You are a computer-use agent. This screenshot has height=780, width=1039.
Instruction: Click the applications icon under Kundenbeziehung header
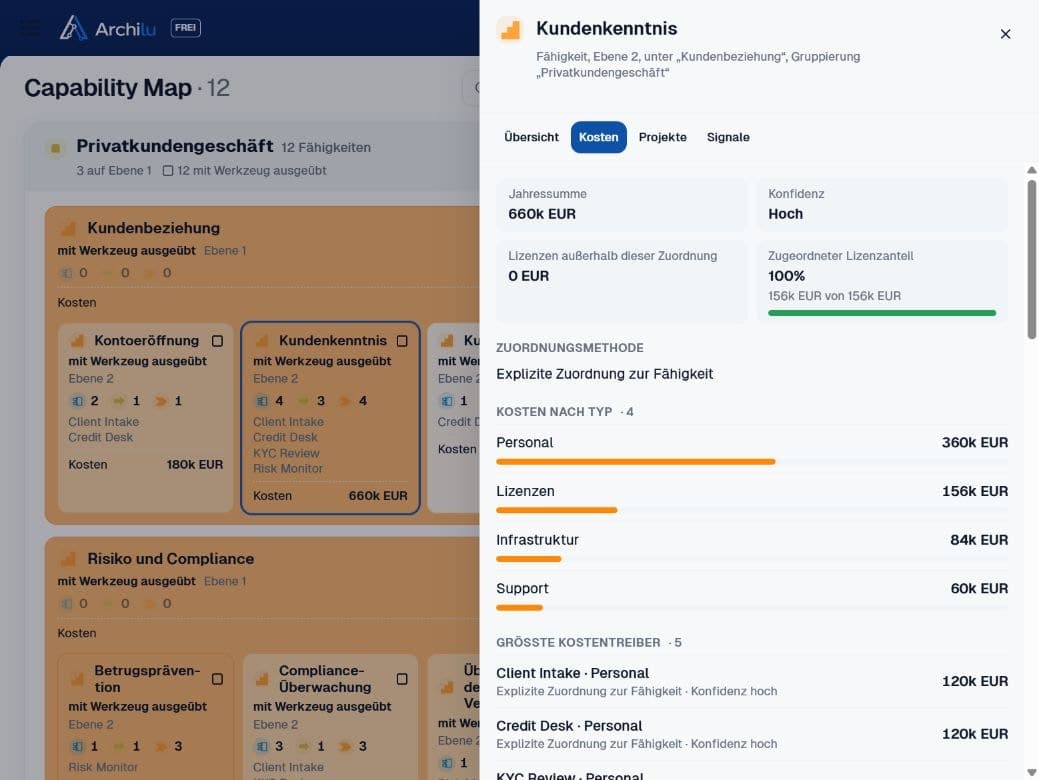[66, 273]
